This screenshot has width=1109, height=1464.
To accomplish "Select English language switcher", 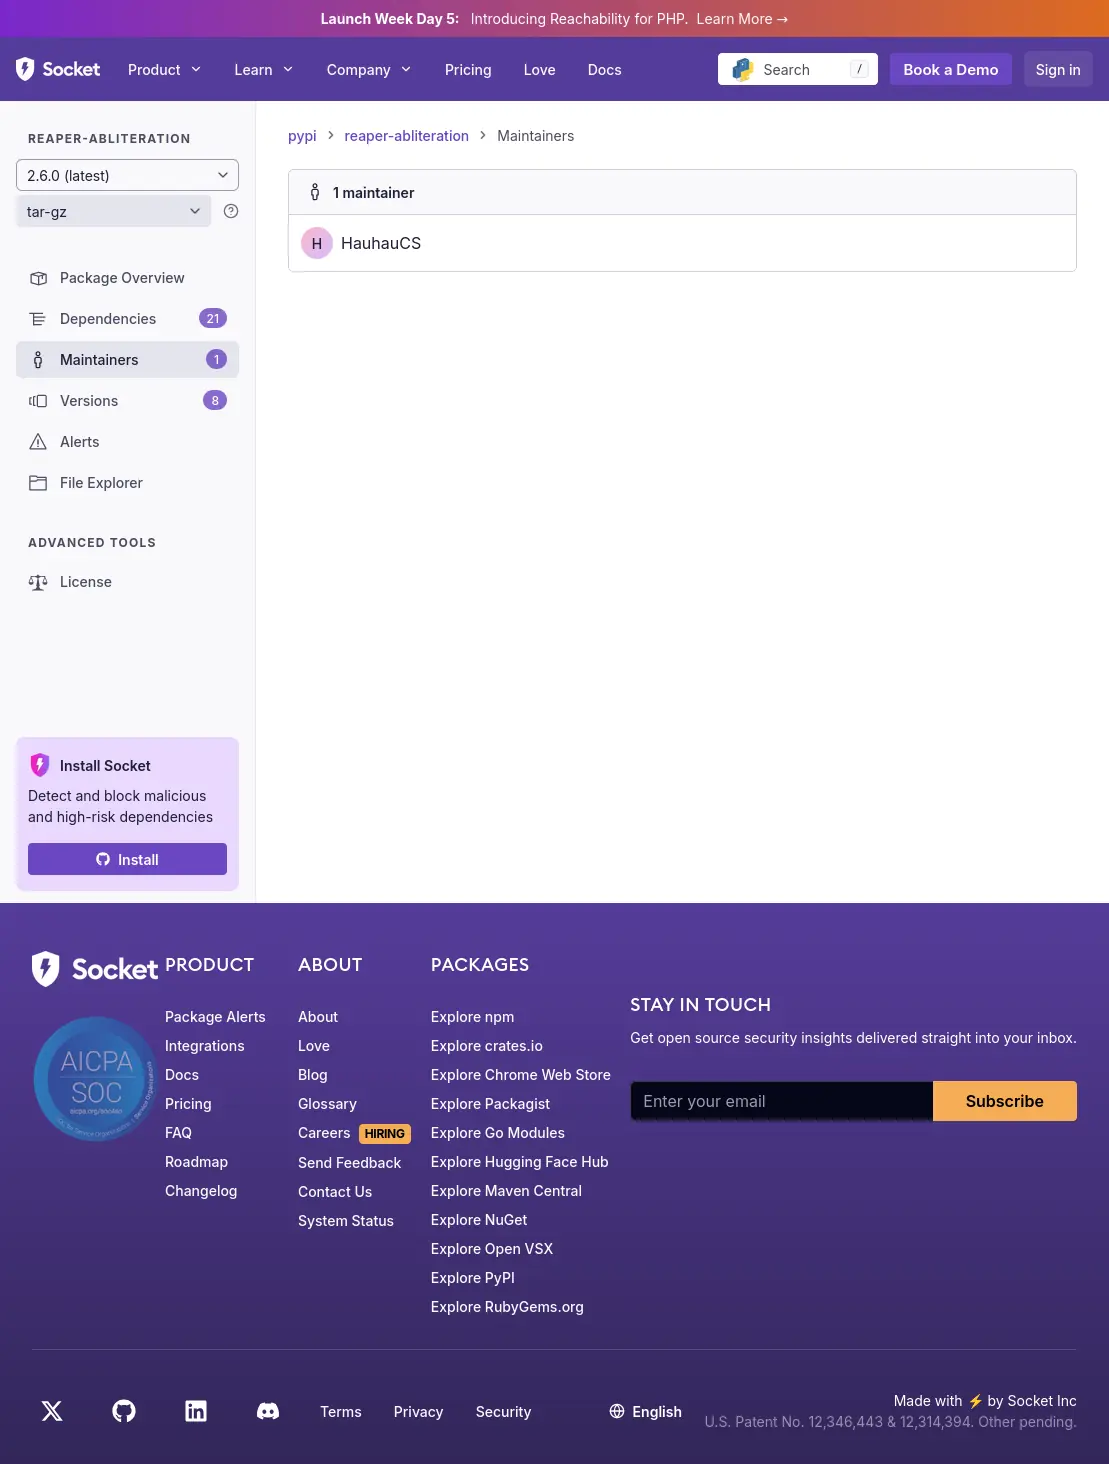I will (x=646, y=1411).
